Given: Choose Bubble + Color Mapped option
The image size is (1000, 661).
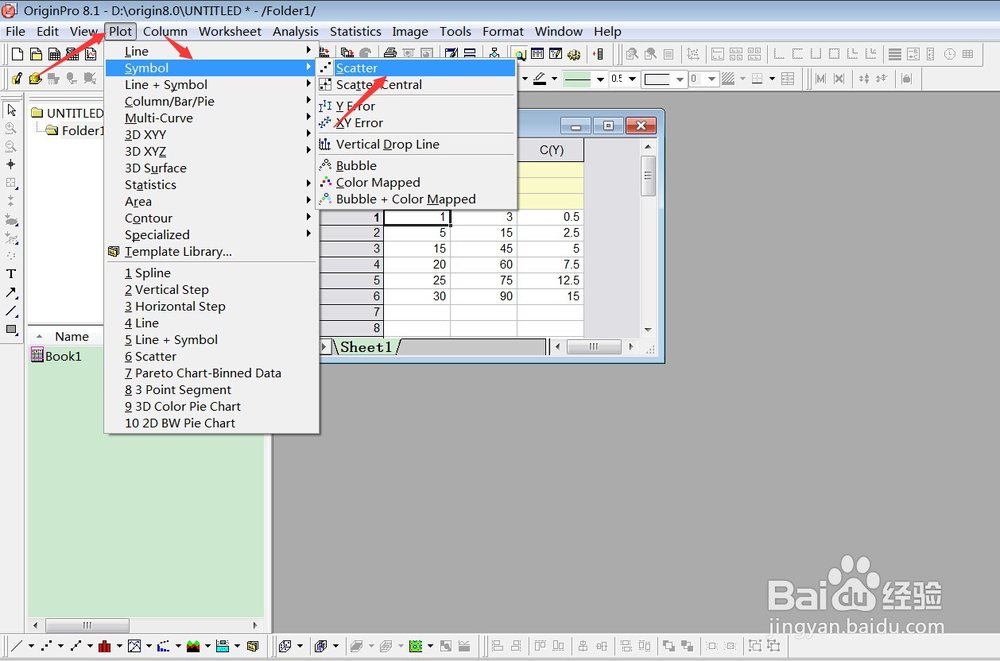Looking at the screenshot, I should click(x=416, y=199).
